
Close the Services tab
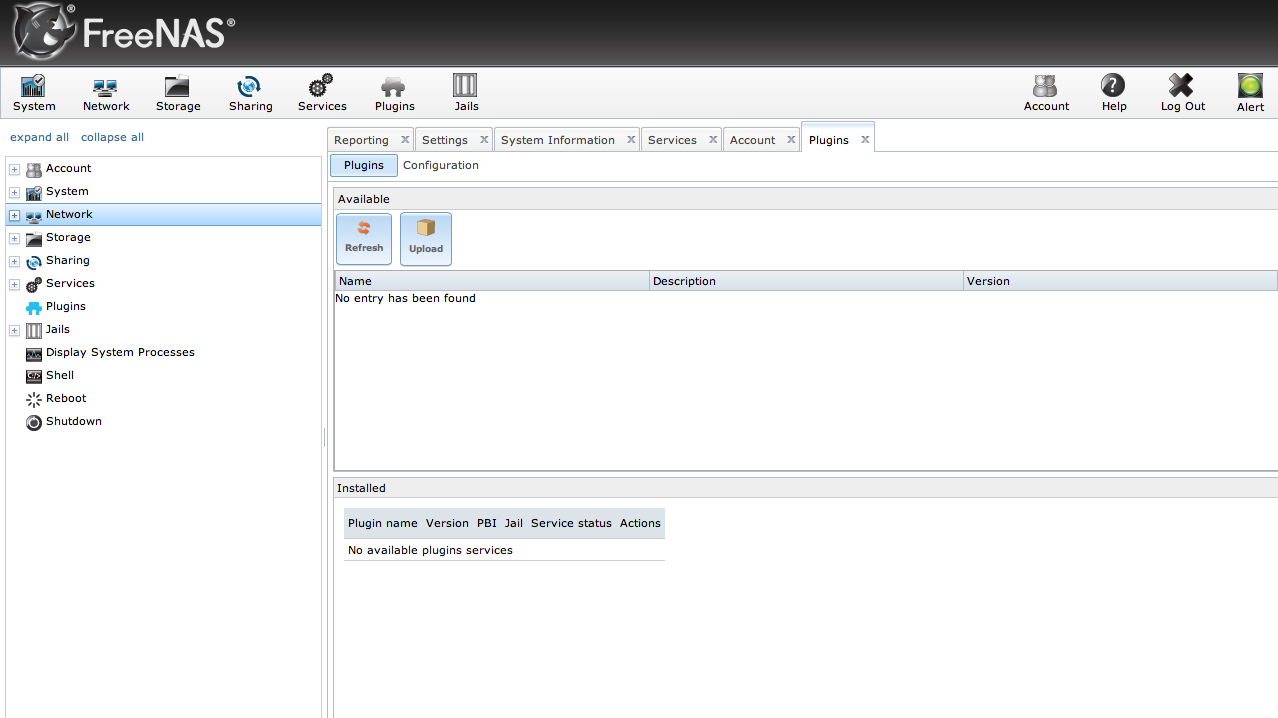[713, 140]
